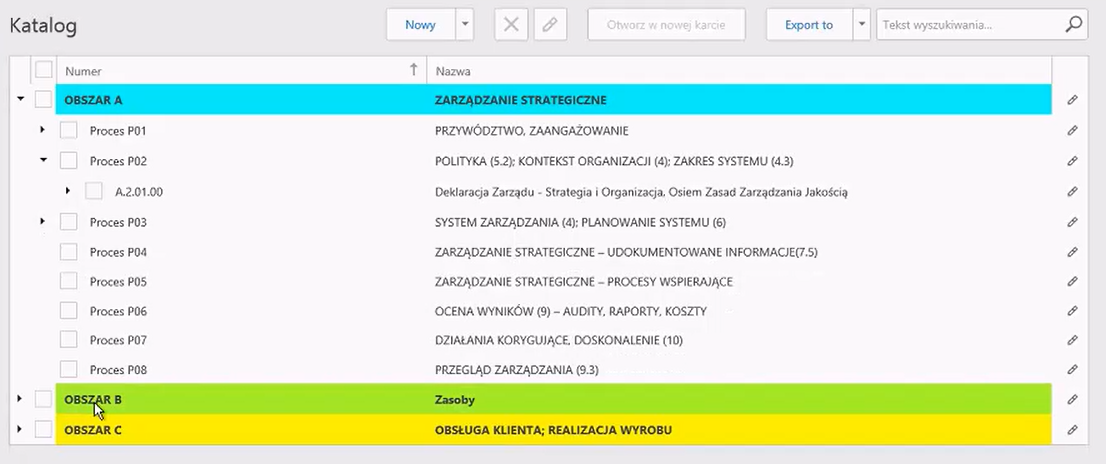Screen dimensions: 1106x464
Task: Check the Proces P03 checkbox
Action: [x=68, y=222]
